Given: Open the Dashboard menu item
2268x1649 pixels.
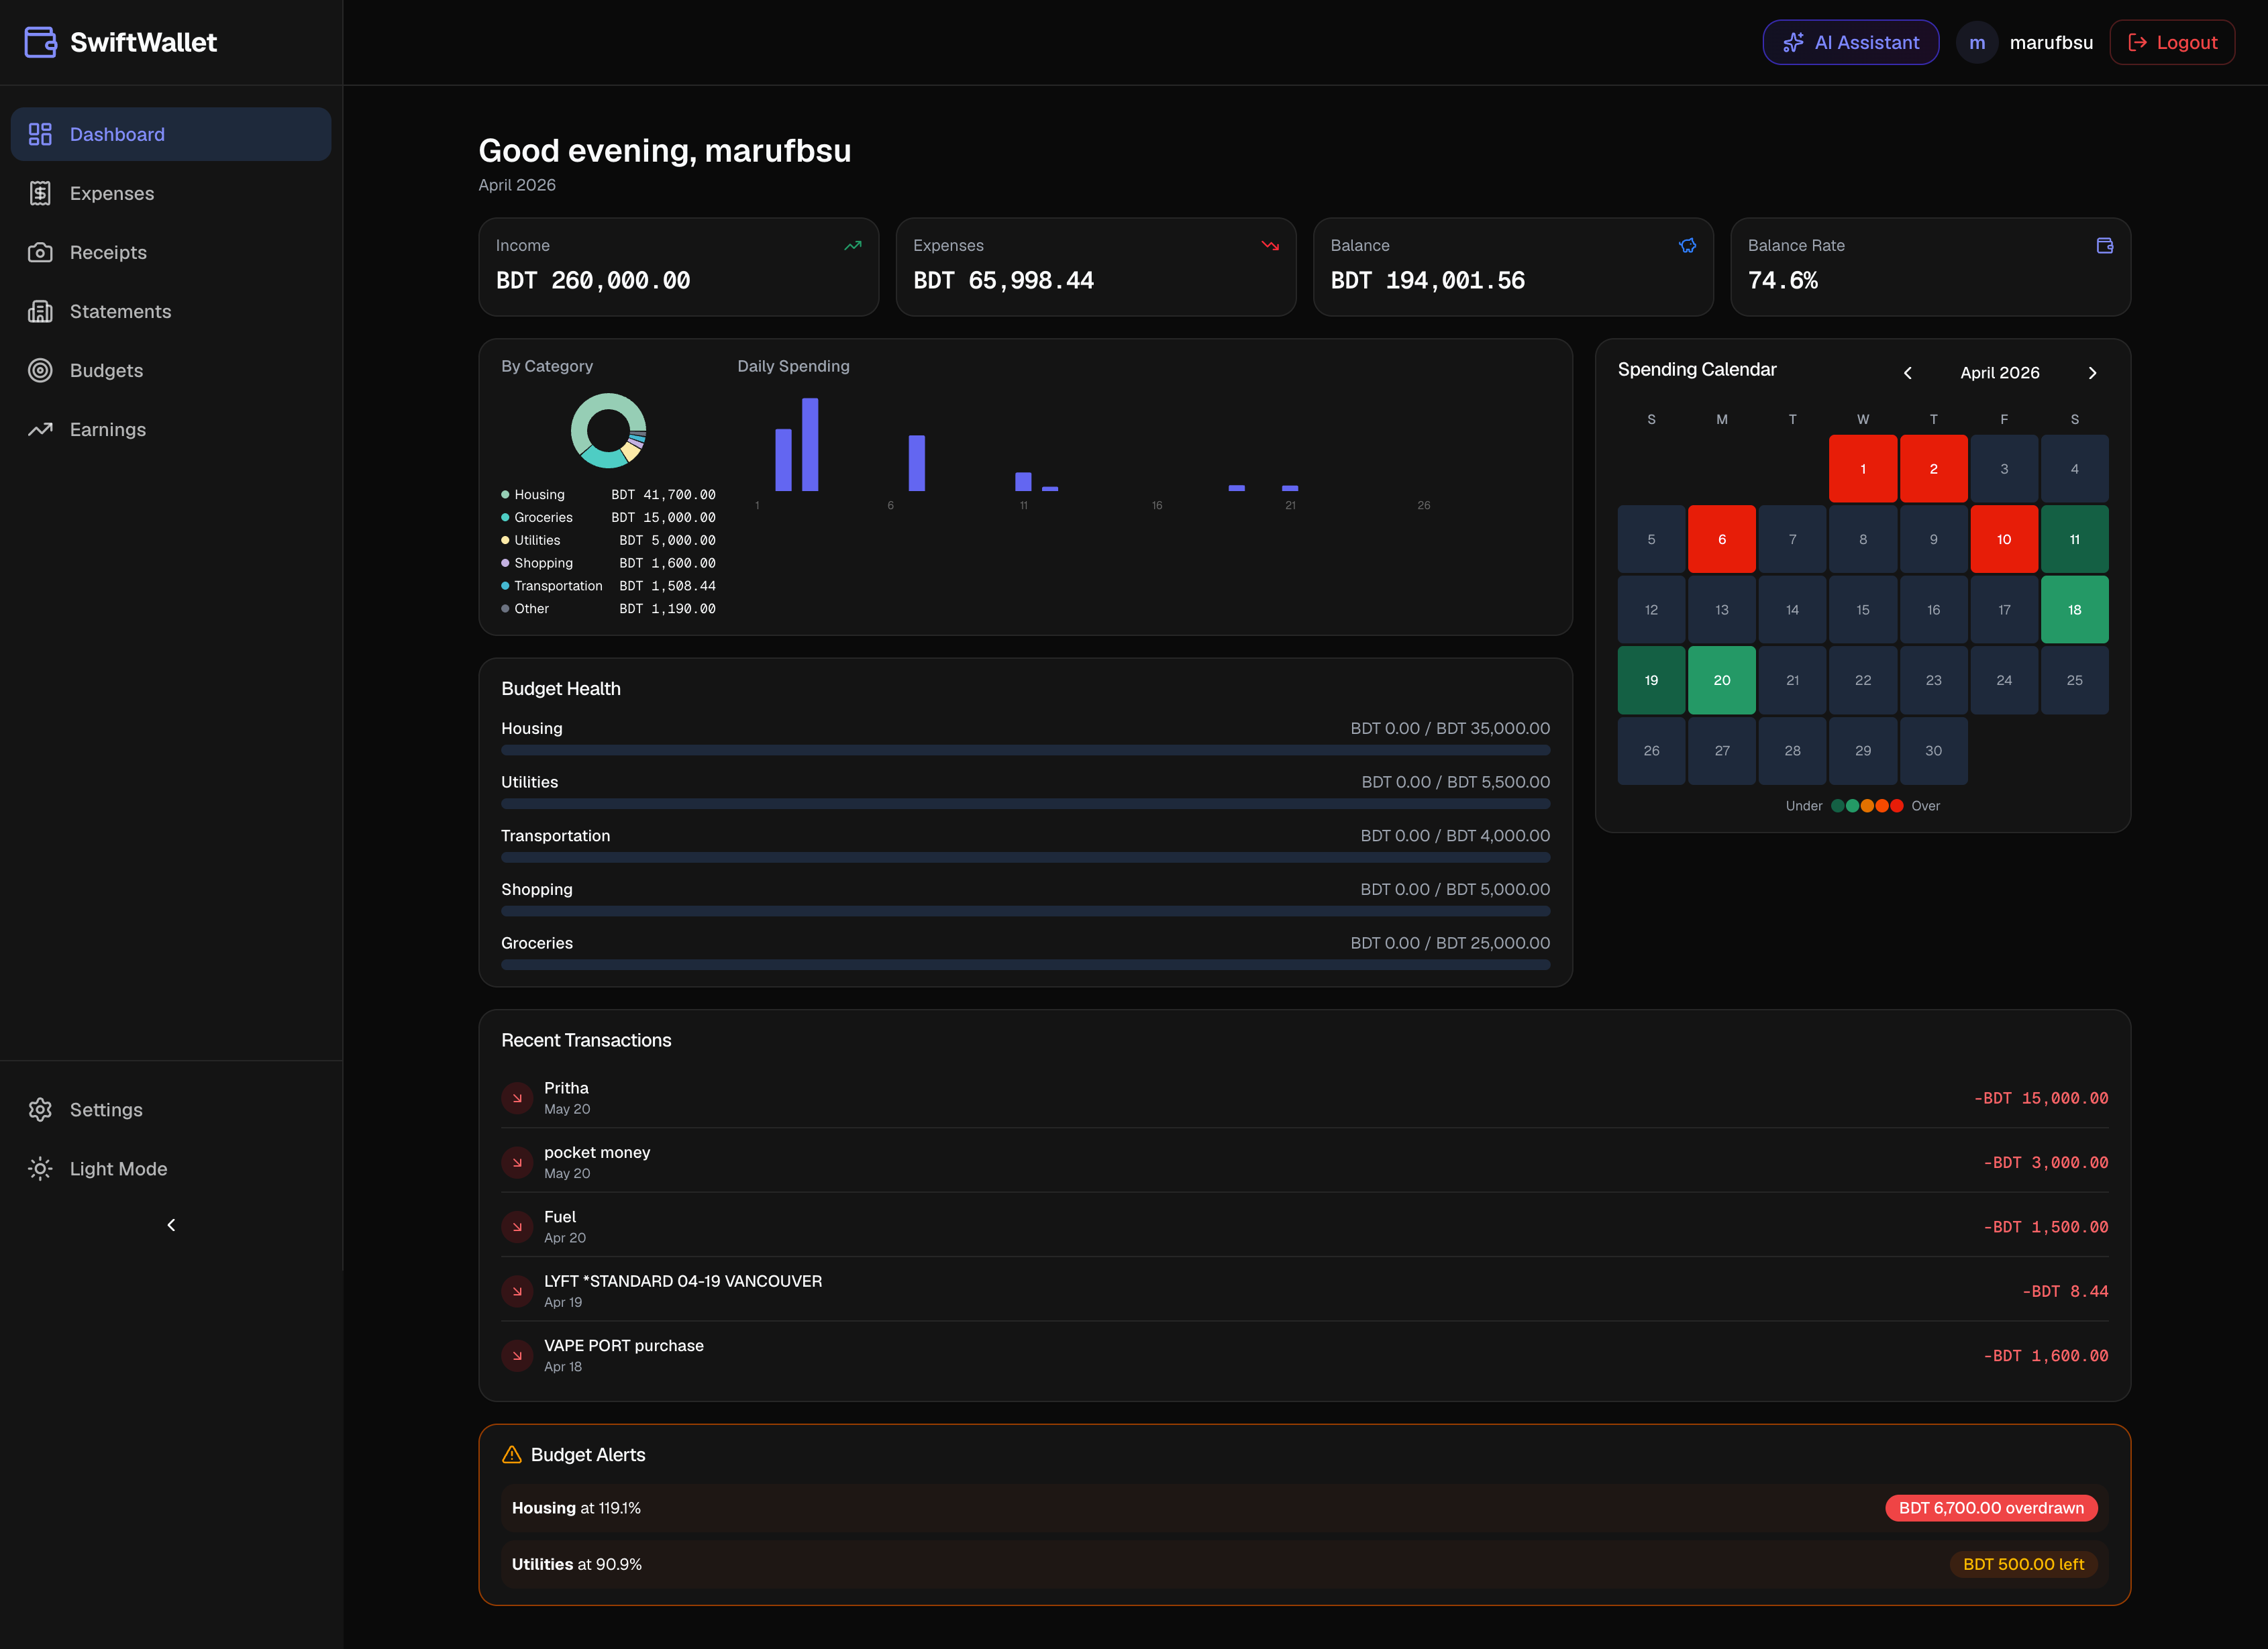Looking at the screenshot, I should tap(171, 134).
